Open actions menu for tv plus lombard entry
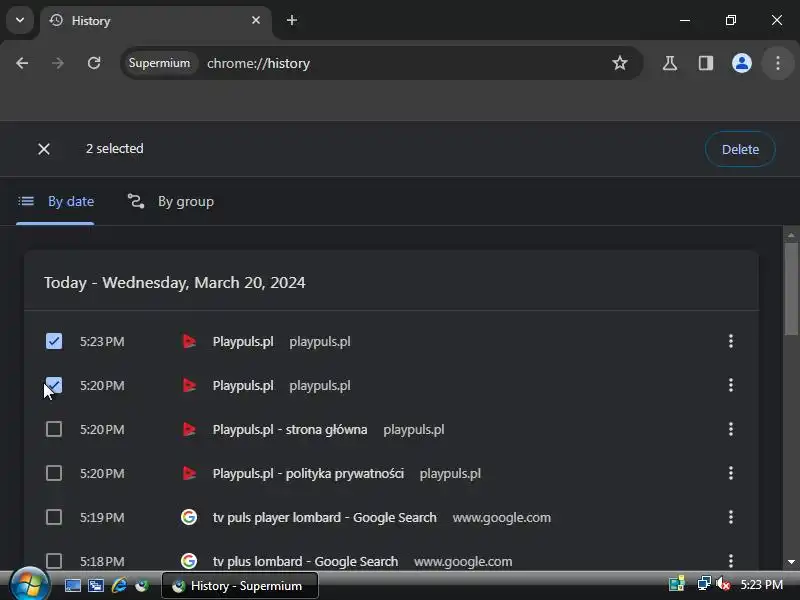The image size is (800, 600). 731,561
